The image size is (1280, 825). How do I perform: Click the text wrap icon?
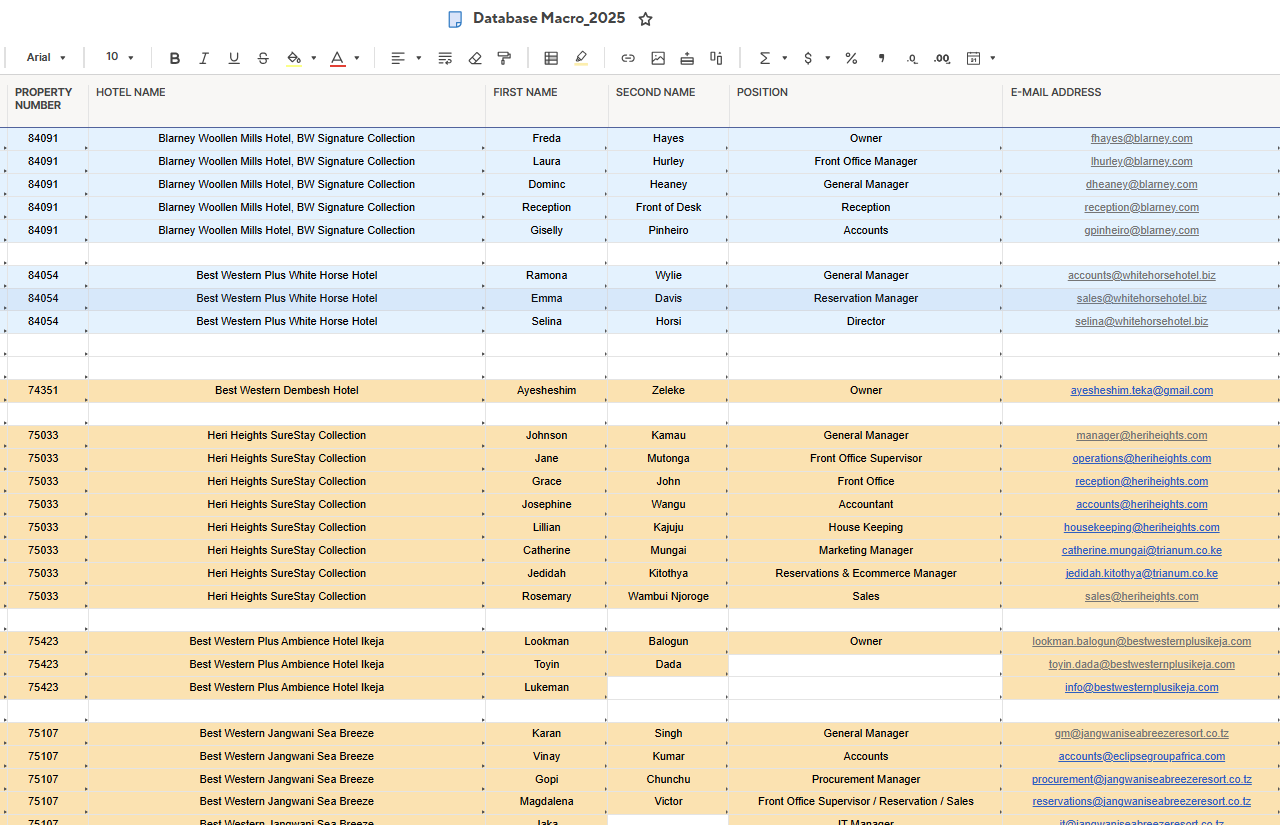[445, 58]
